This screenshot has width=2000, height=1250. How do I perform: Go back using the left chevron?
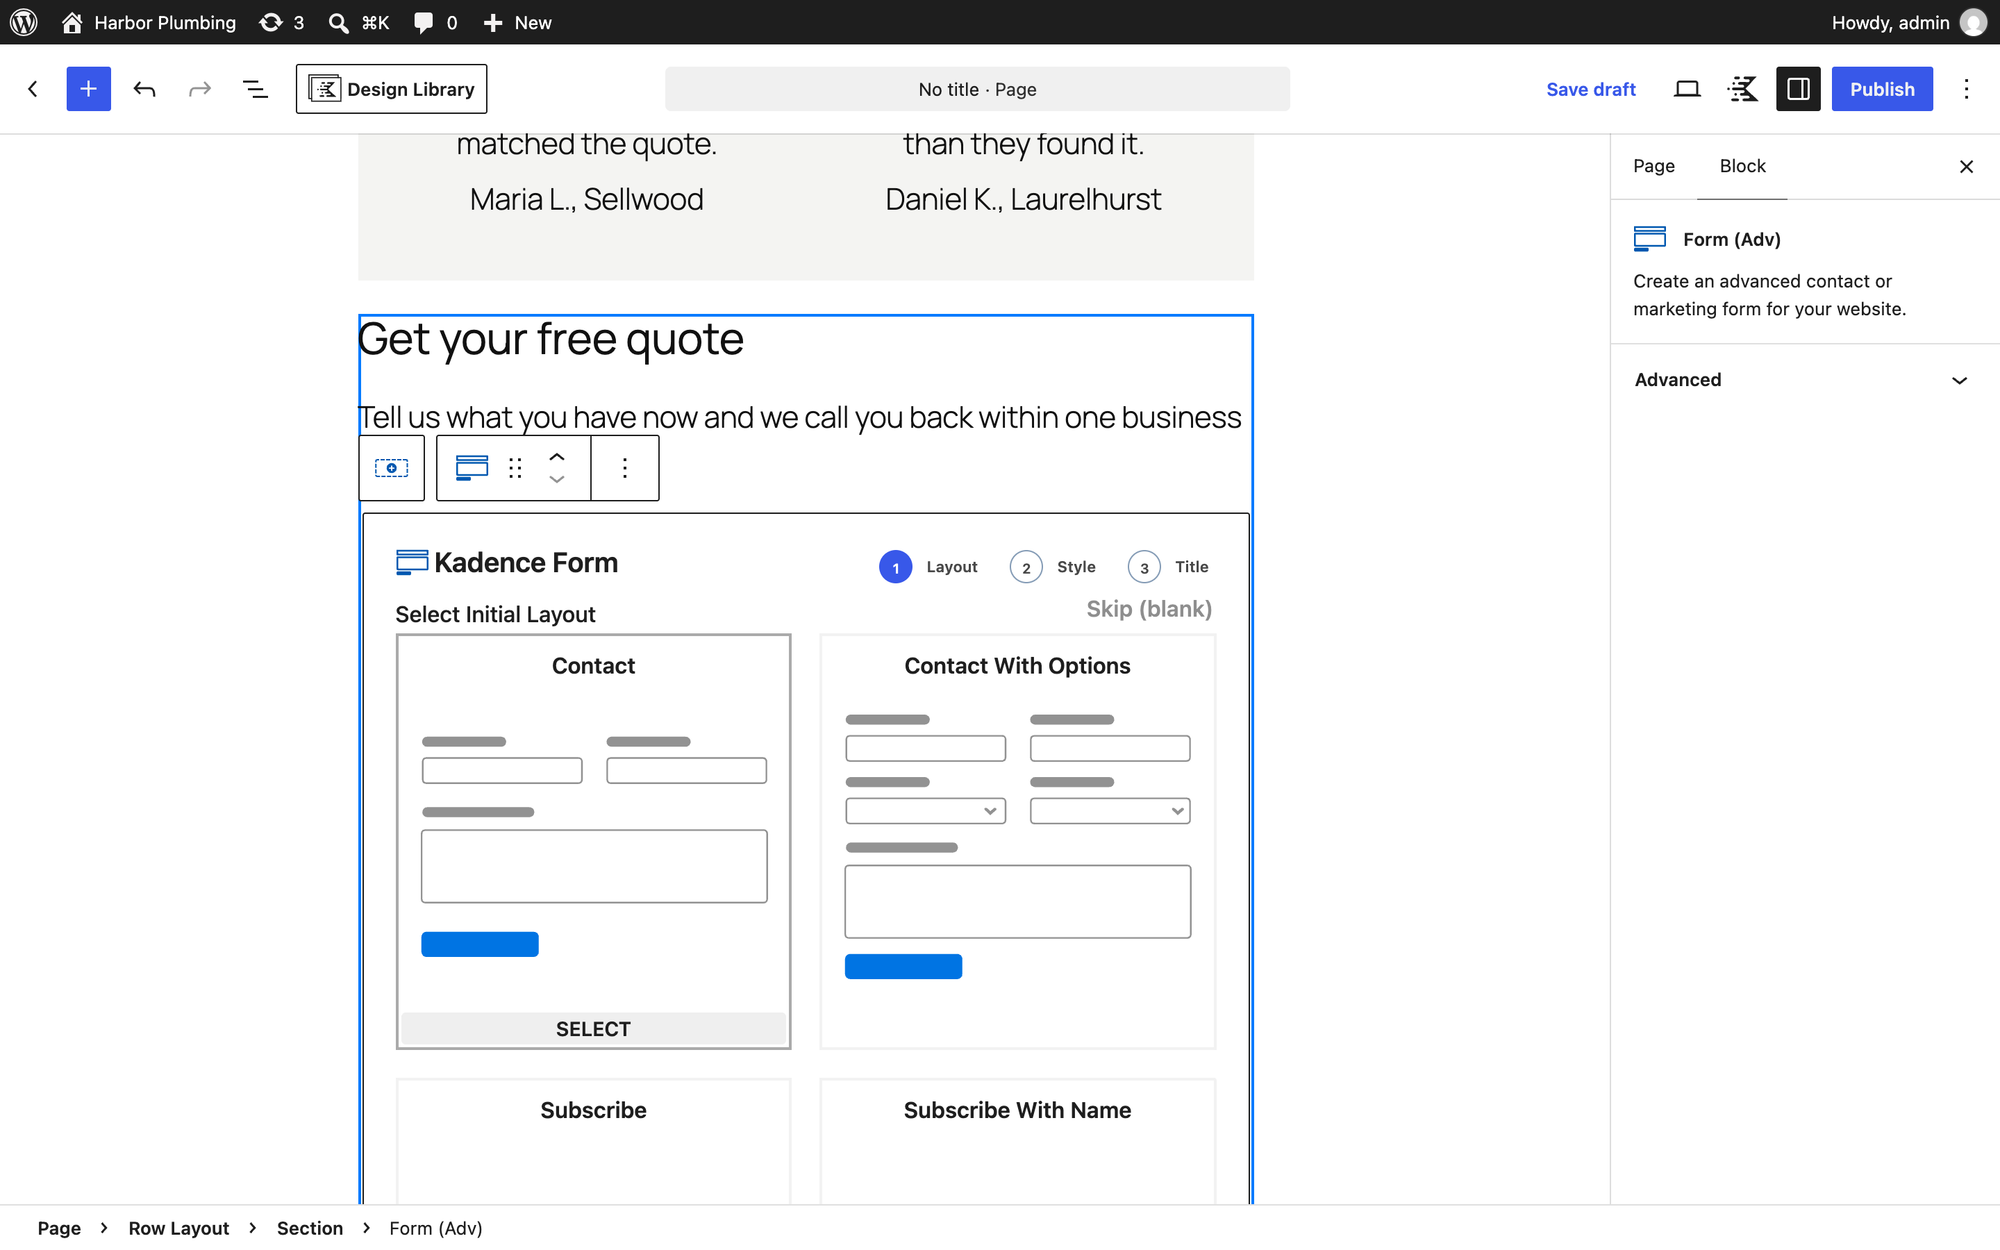[33, 89]
